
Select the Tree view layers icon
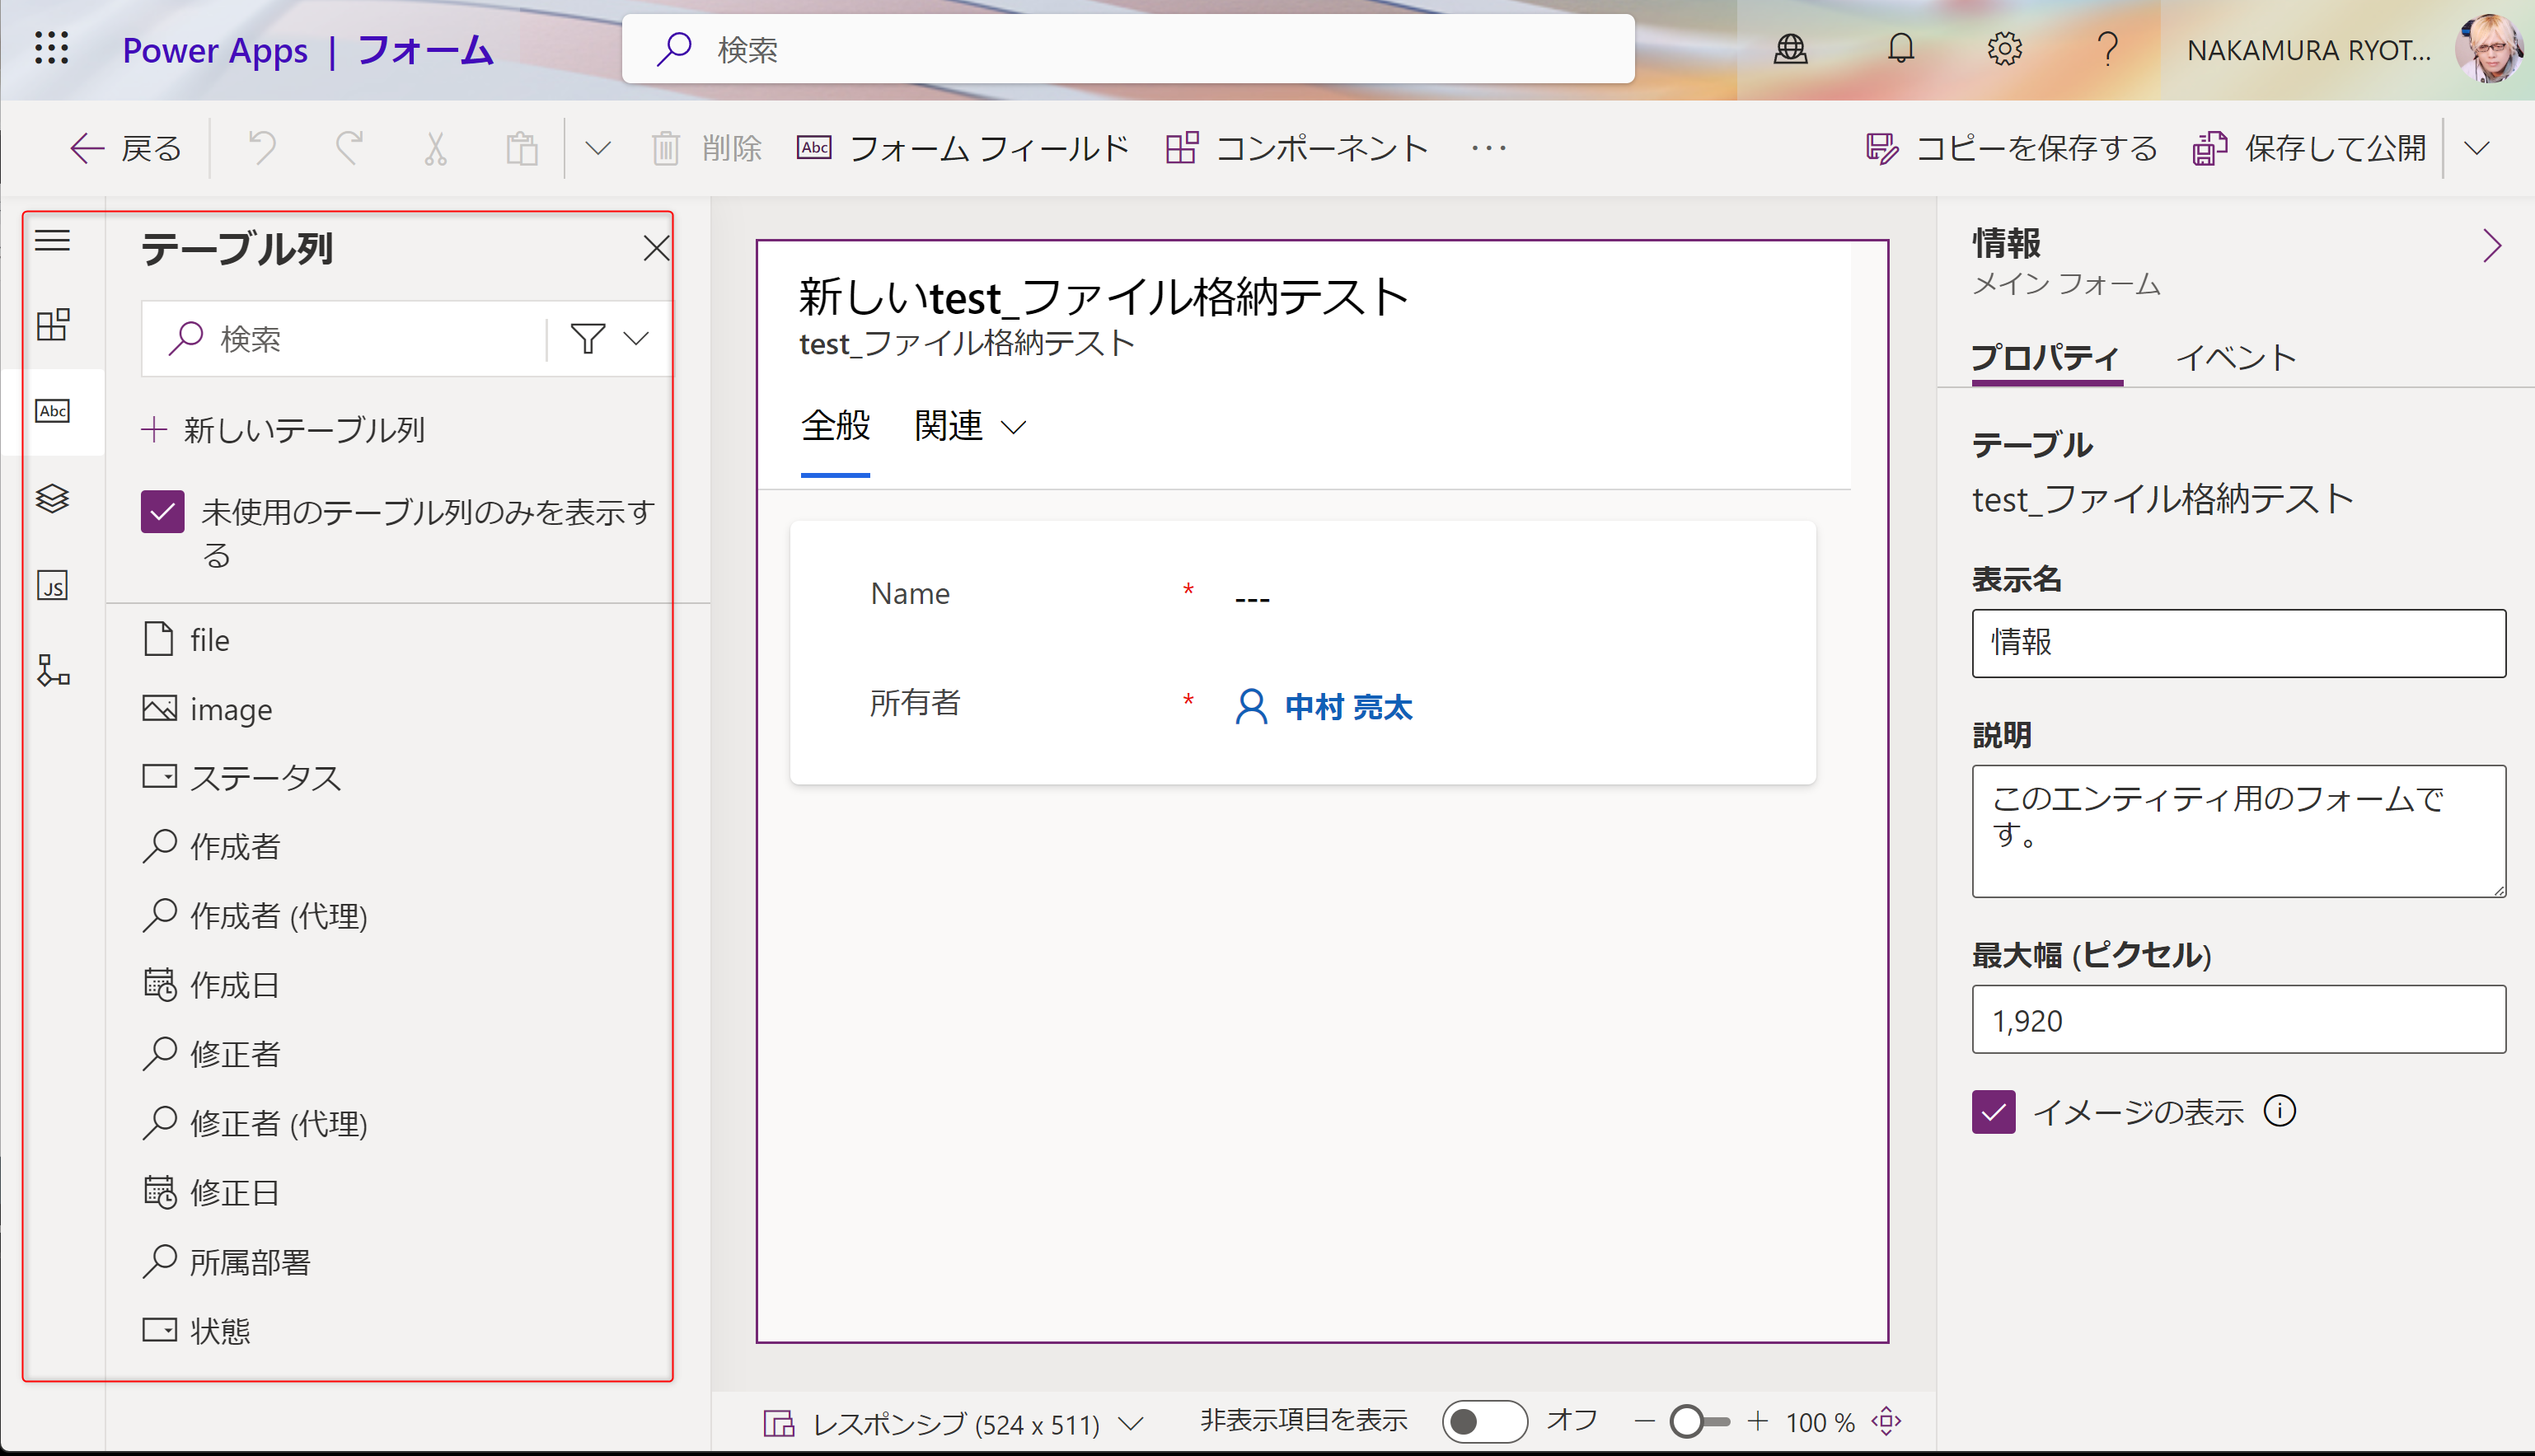click(53, 498)
